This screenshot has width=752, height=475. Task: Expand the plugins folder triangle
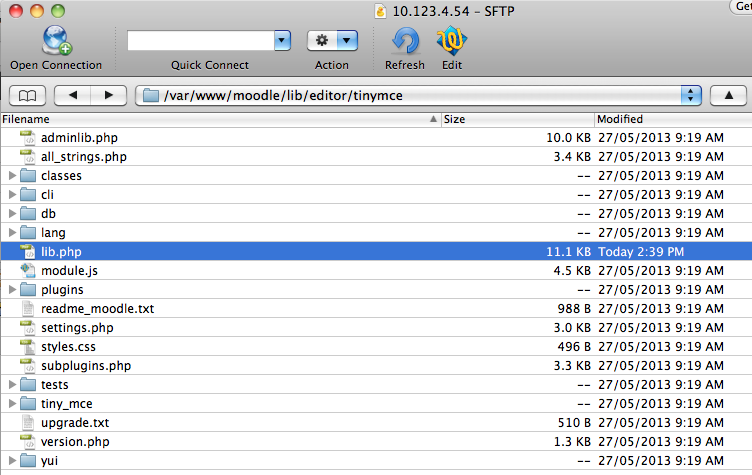coord(12,290)
